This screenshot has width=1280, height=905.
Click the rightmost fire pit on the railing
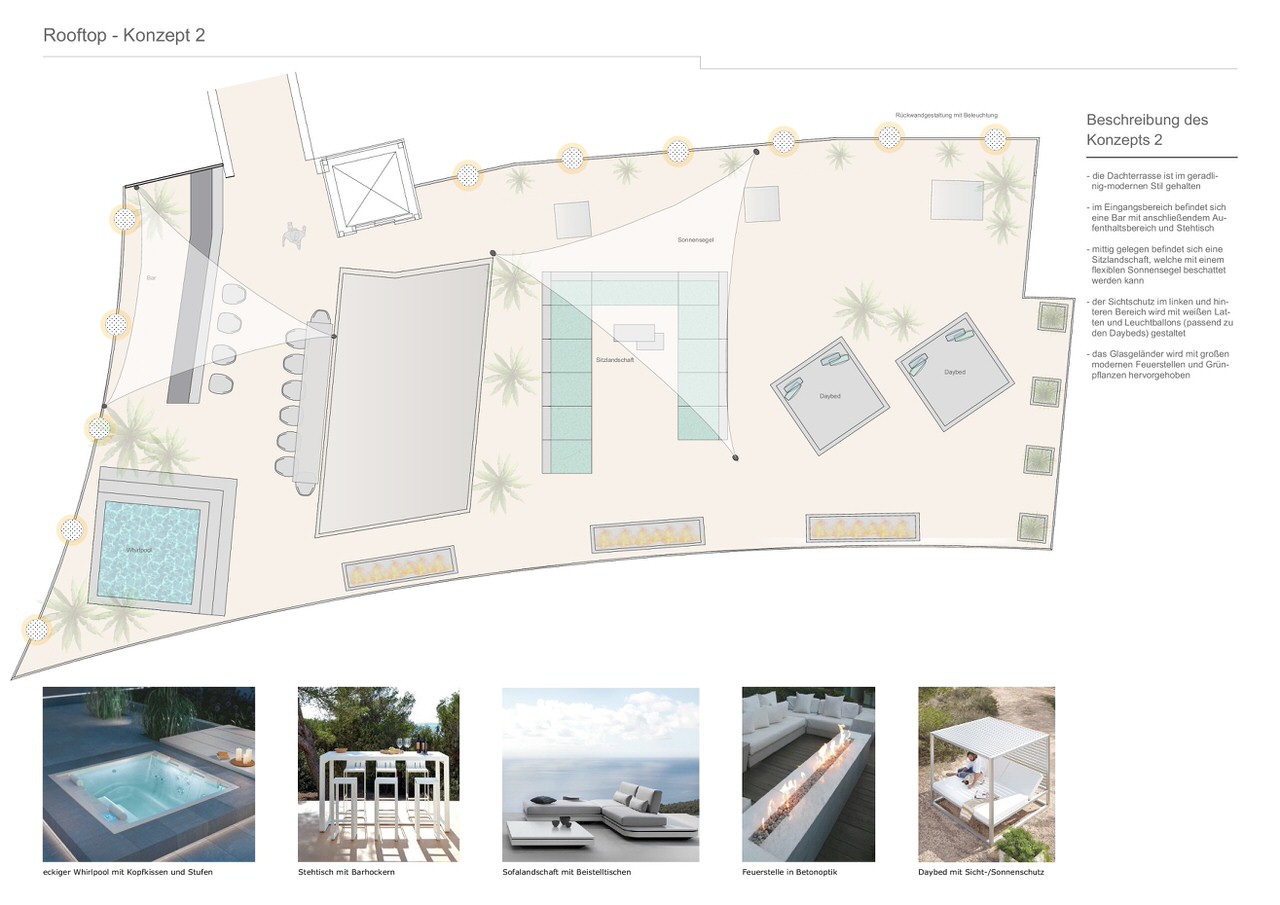pyautogui.click(x=863, y=526)
